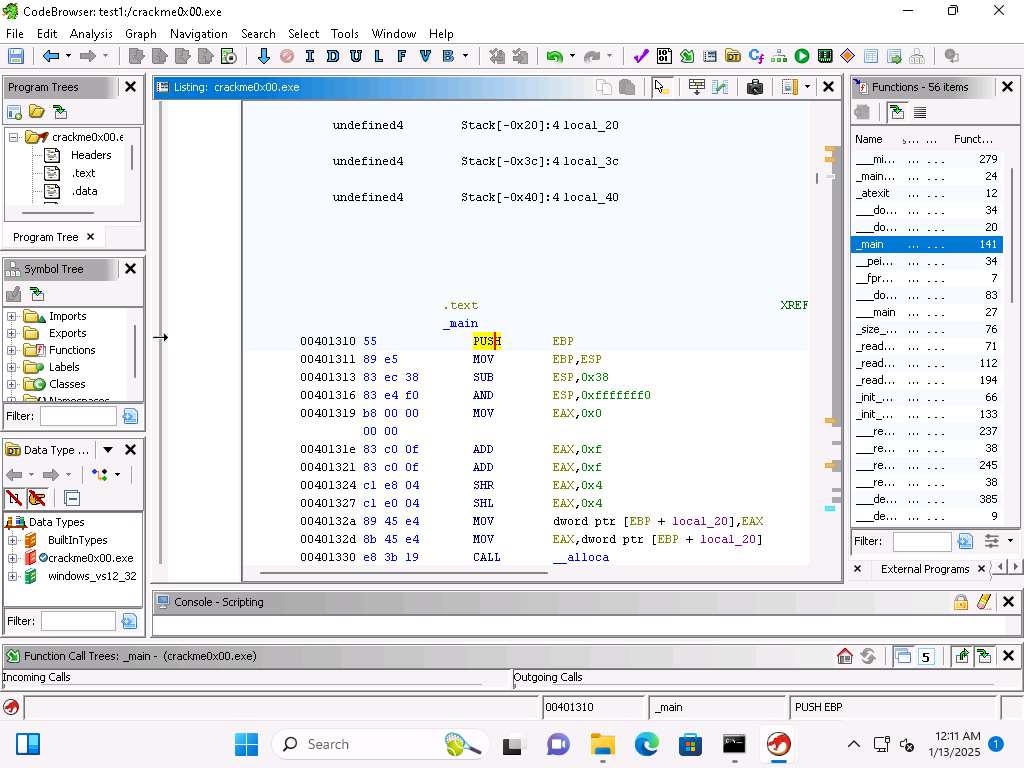Click the __alloca call reference
Viewport: 1024px width, 768px height.
(580, 557)
